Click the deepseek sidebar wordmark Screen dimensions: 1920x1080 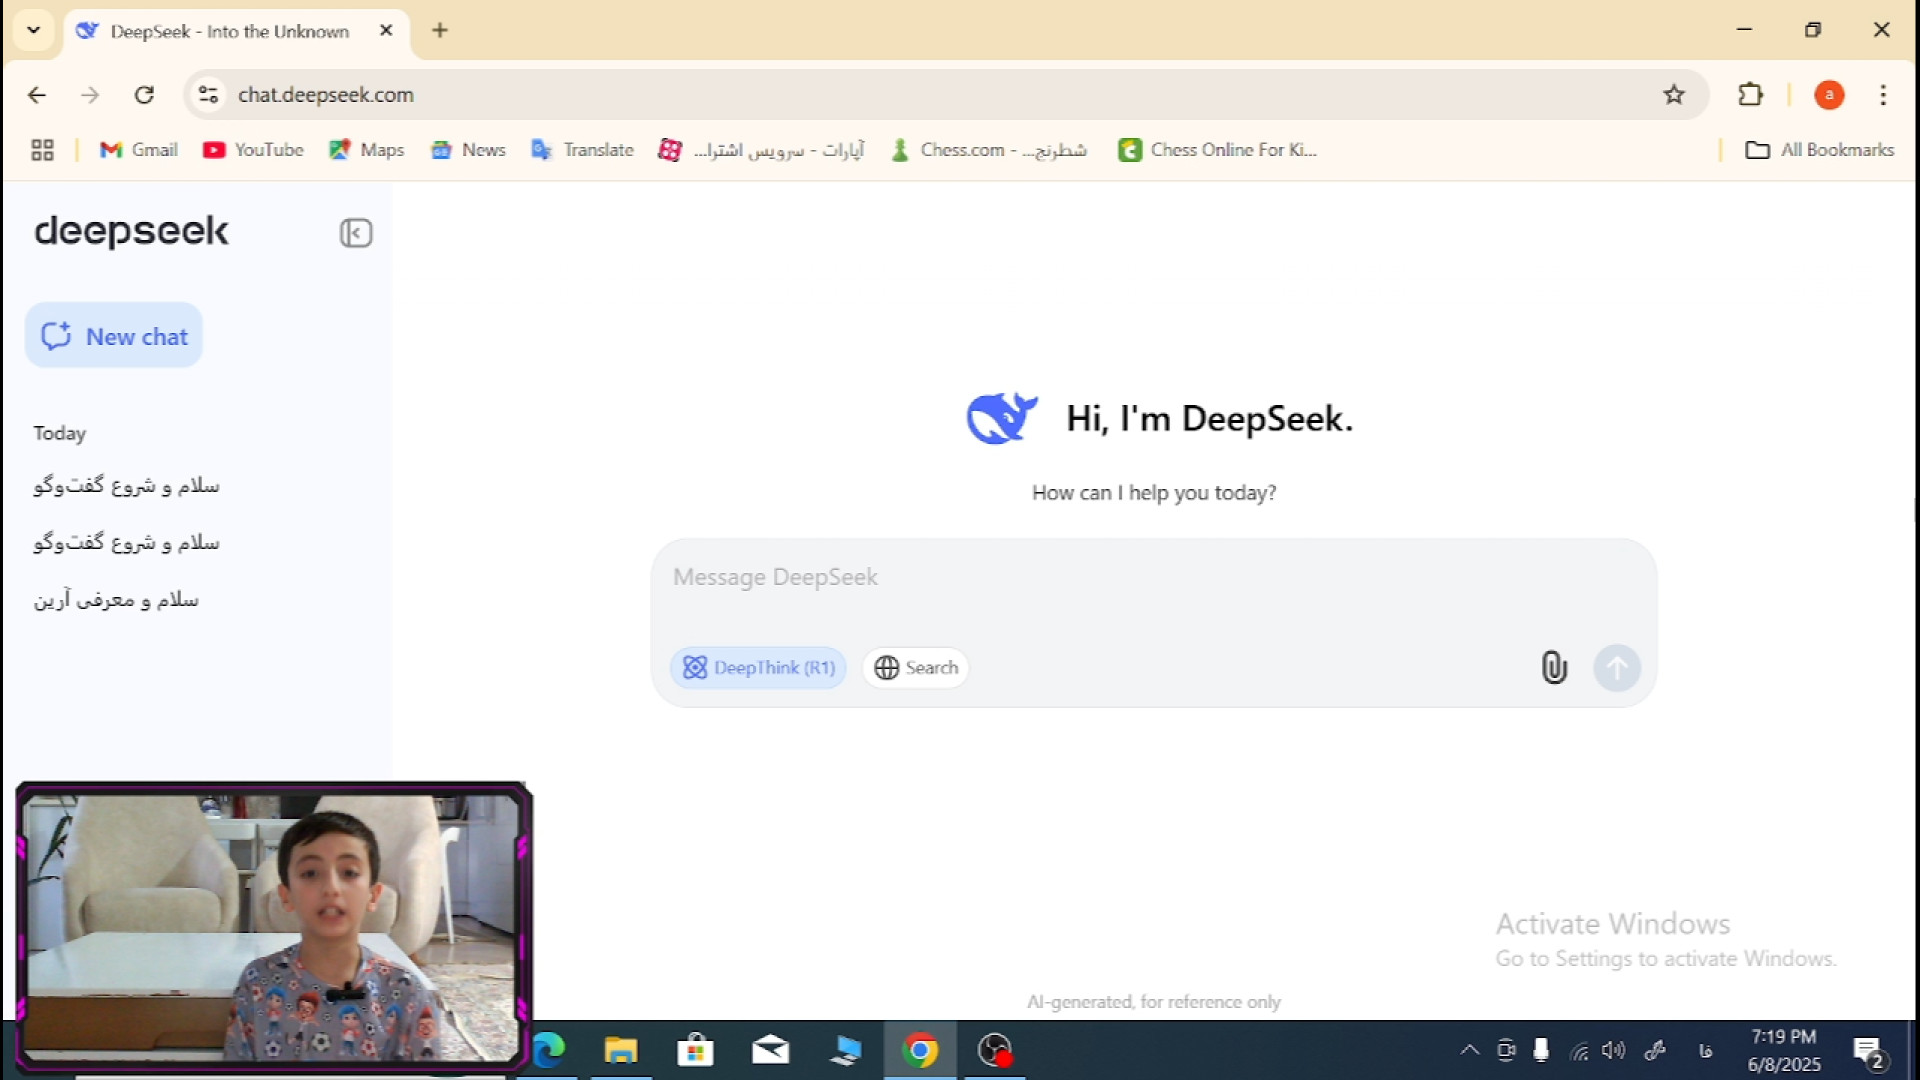click(132, 232)
